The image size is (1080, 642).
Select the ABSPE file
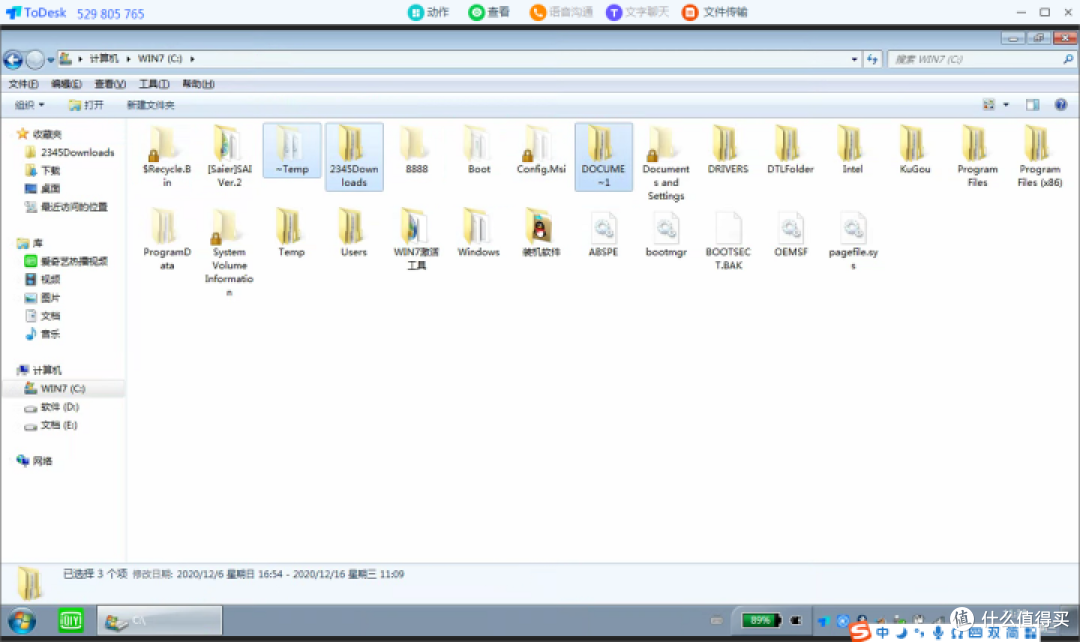603,234
